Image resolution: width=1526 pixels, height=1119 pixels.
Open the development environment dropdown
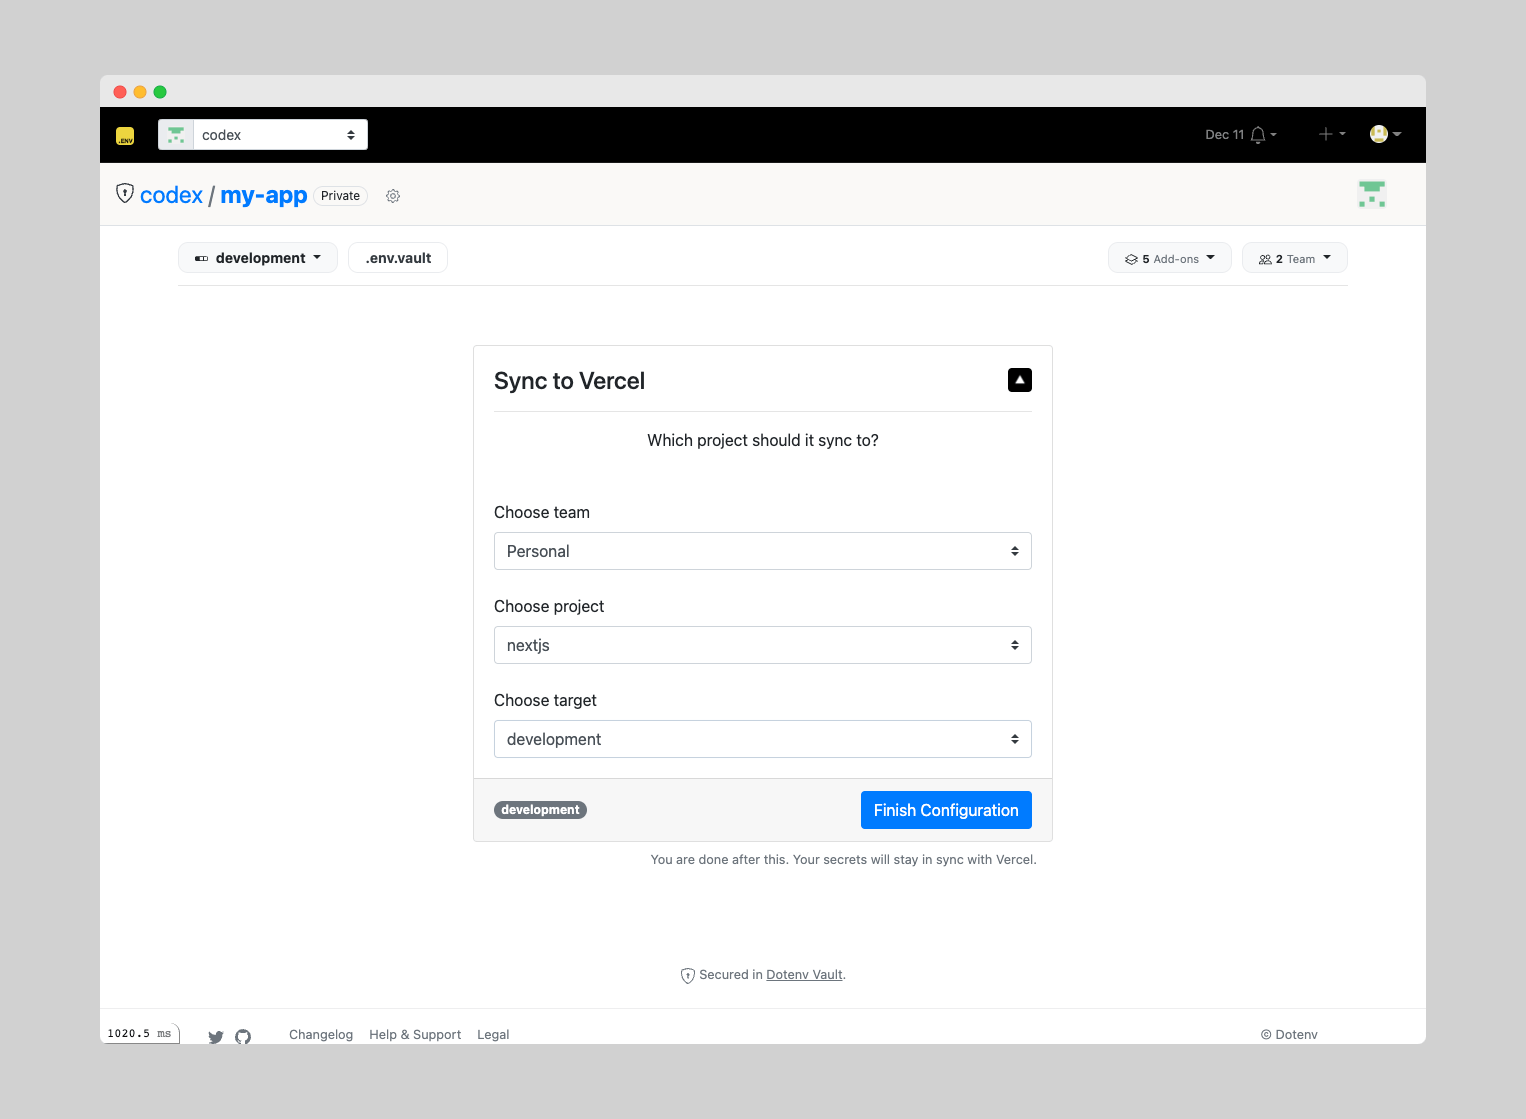tap(258, 258)
